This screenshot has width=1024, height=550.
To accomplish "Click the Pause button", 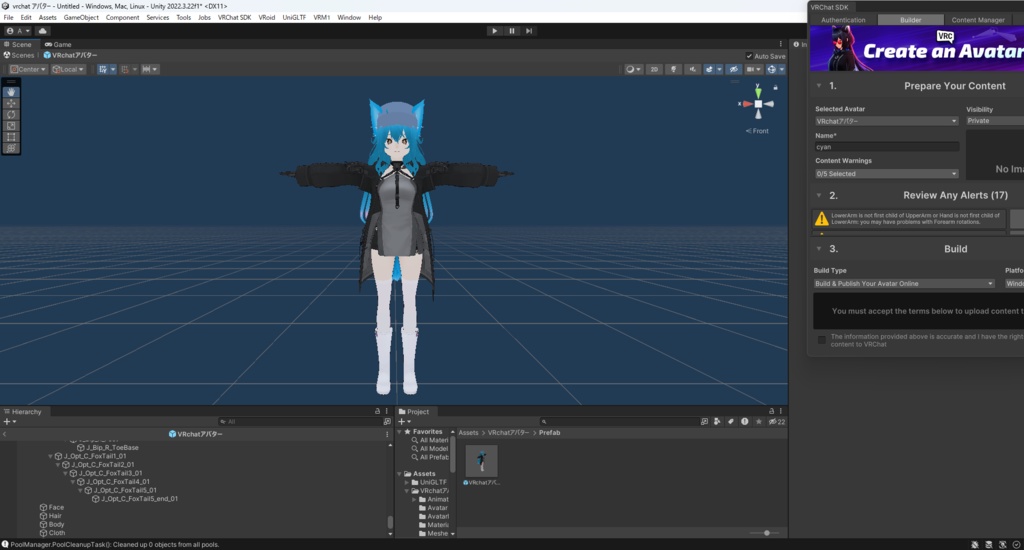I will pyautogui.click(x=512, y=31).
